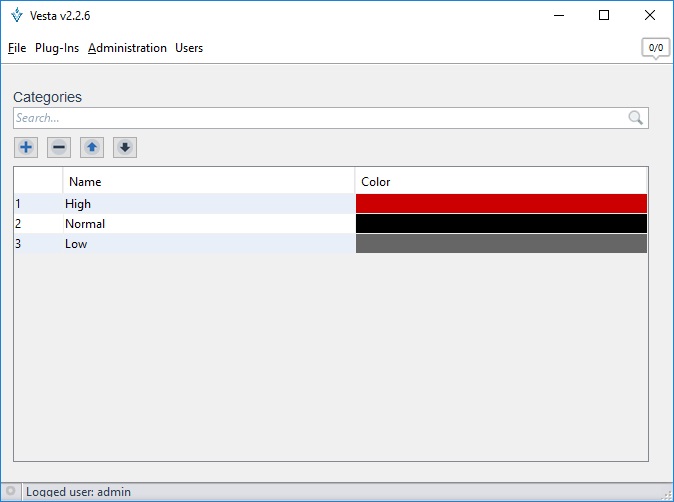Screen dimensions: 674x502
Task: Move category up with the up arrow icon
Action: 92,148
